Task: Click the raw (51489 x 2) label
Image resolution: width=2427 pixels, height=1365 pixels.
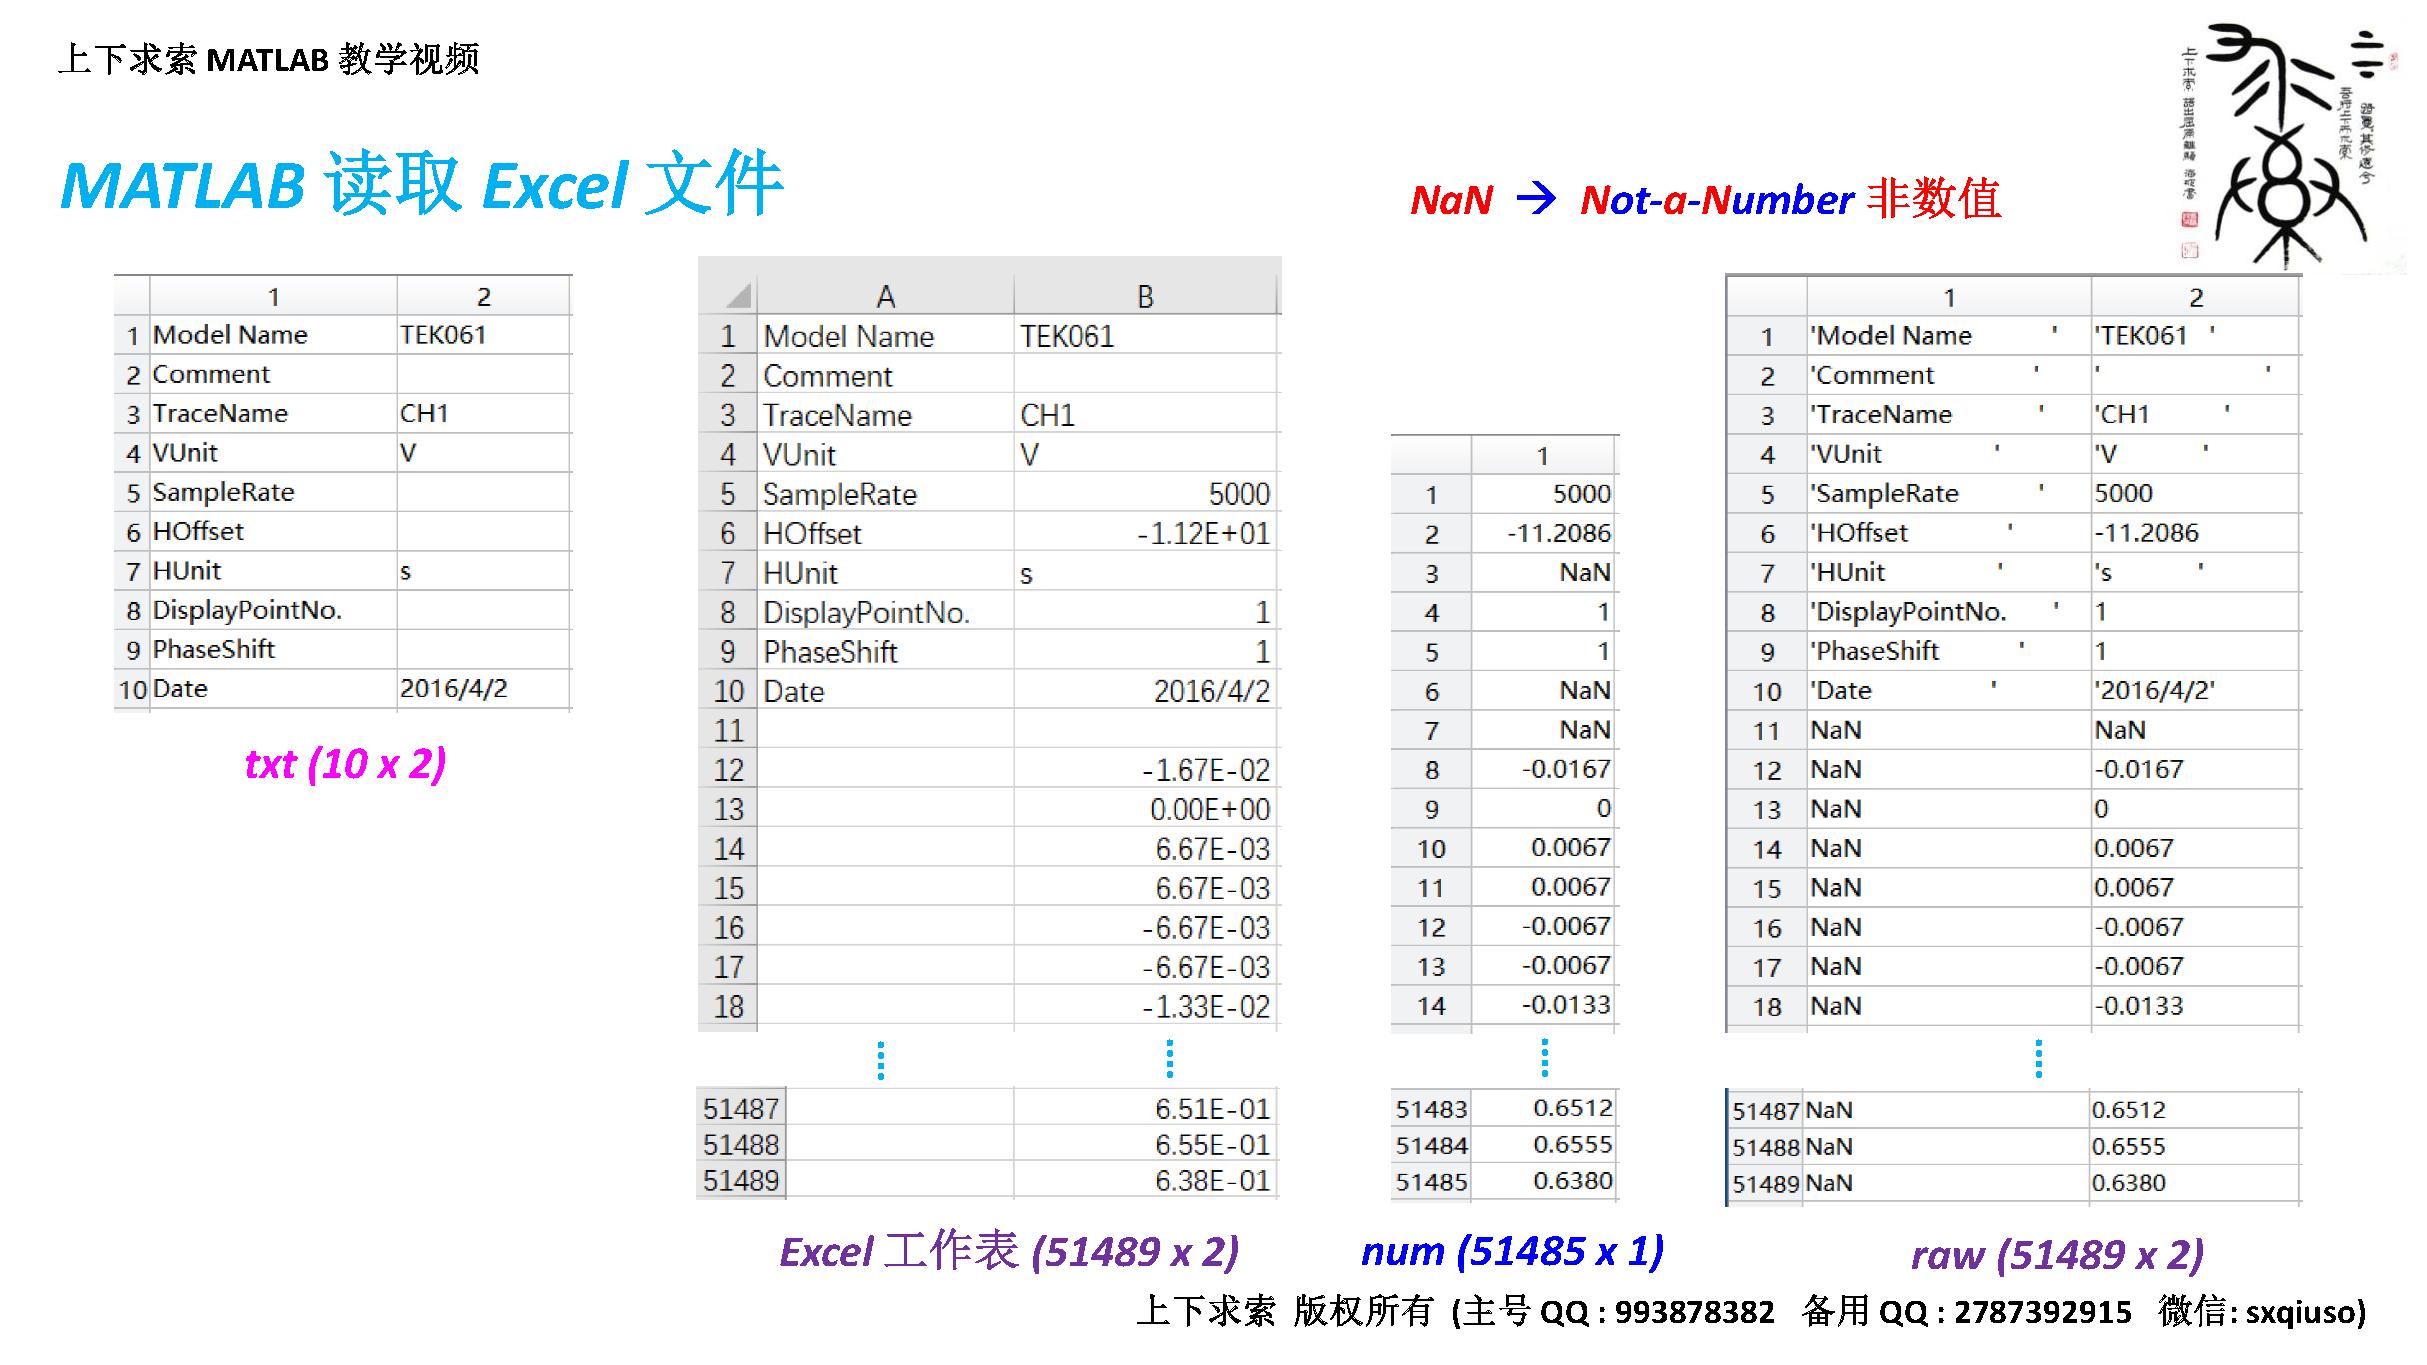Action: tap(2057, 1254)
